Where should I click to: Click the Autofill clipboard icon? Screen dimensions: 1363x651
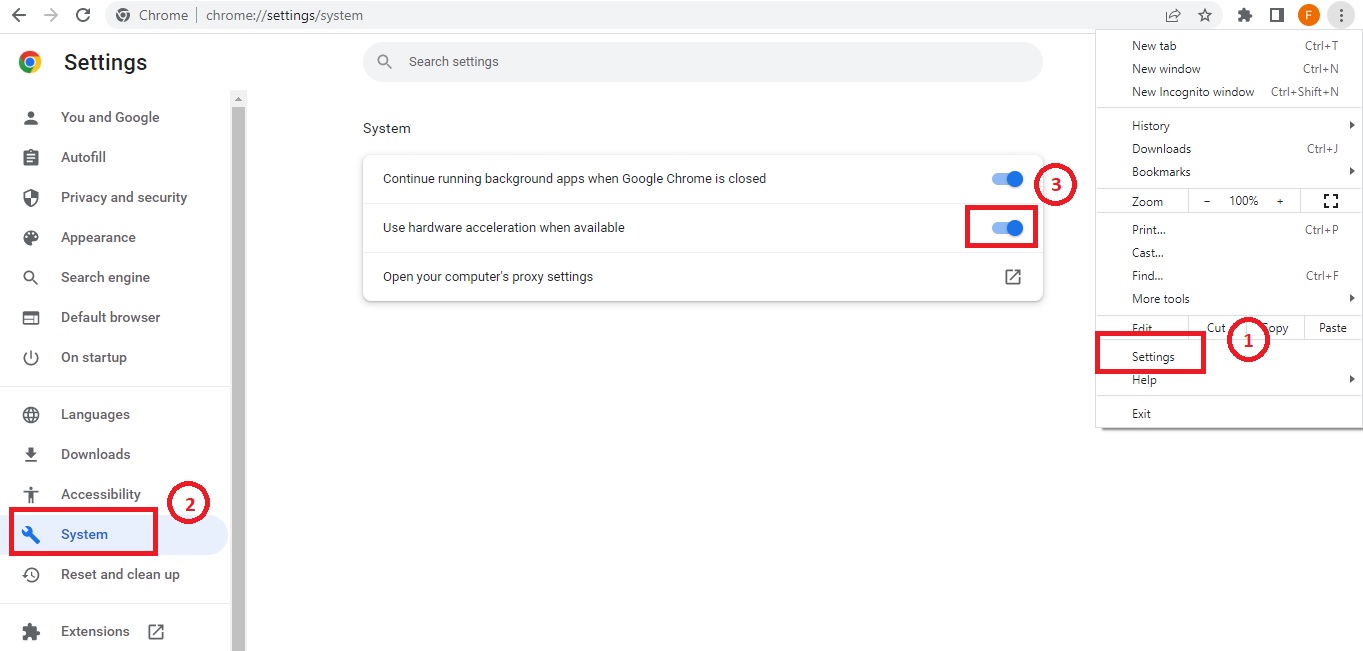tap(31, 157)
